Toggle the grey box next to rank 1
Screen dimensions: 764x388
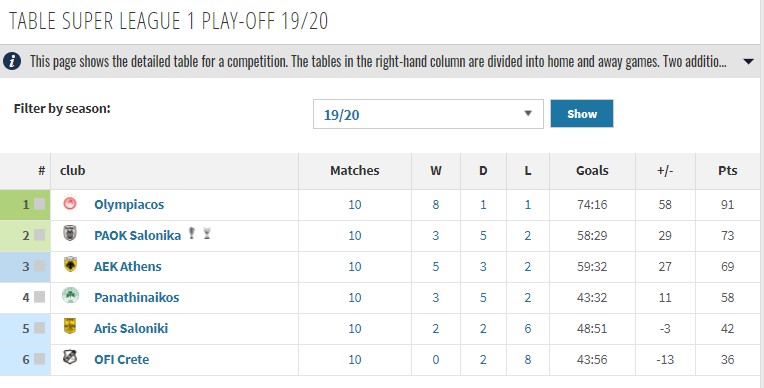pos(39,204)
